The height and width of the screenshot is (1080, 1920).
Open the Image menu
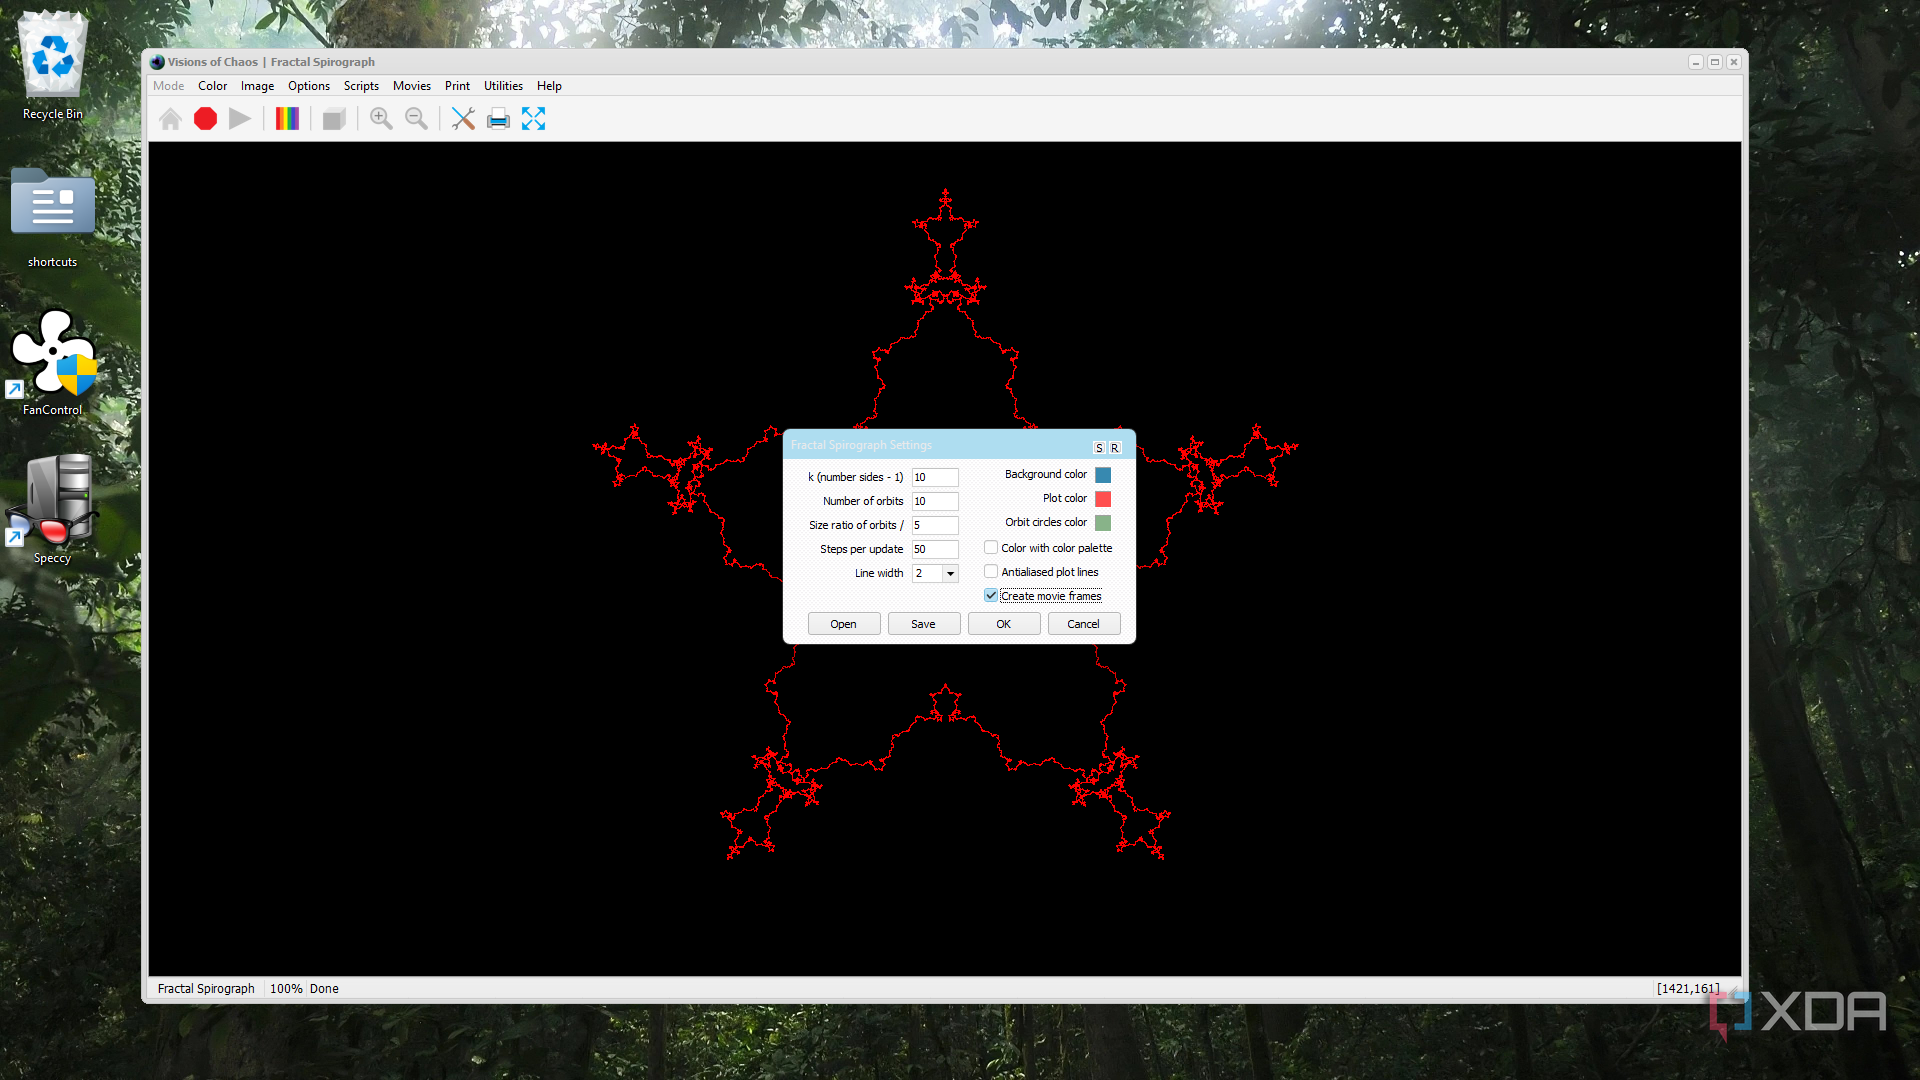point(257,86)
